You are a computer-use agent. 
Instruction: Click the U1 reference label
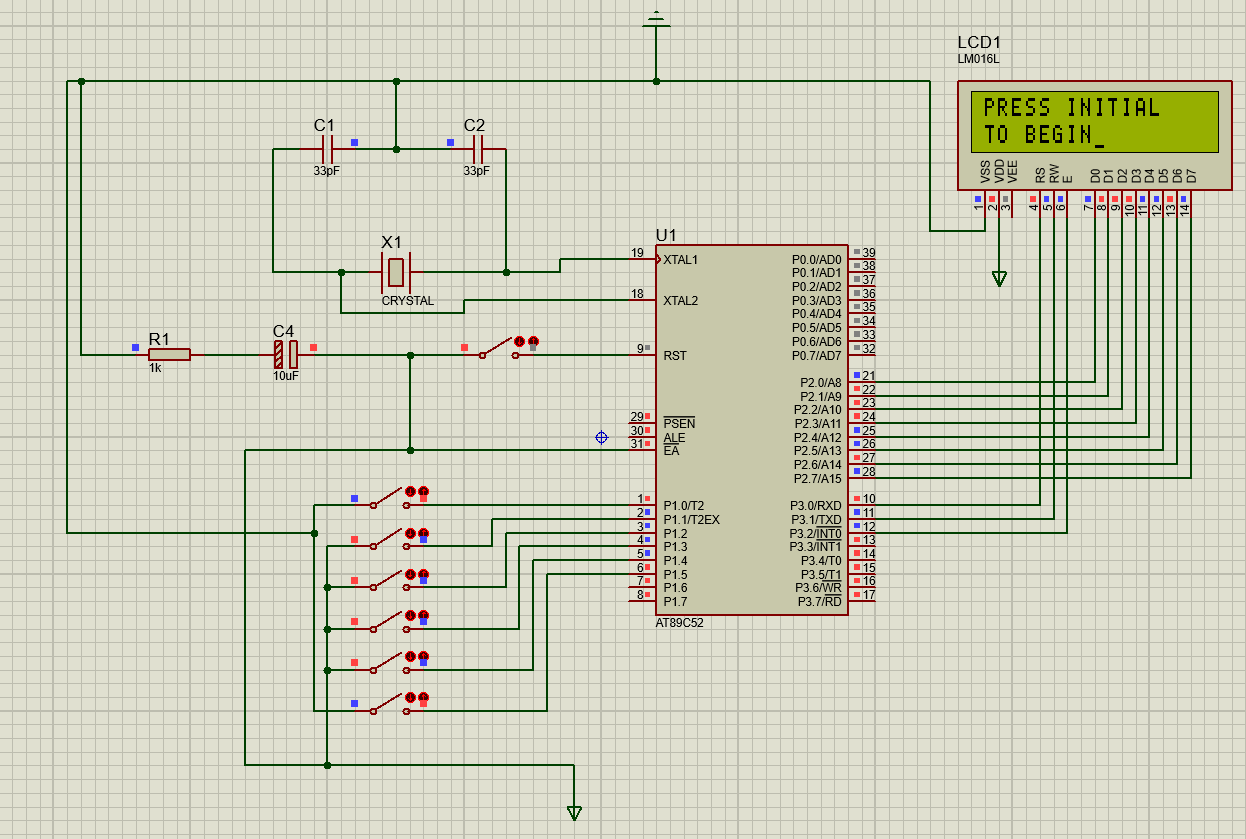(x=666, y=235)
